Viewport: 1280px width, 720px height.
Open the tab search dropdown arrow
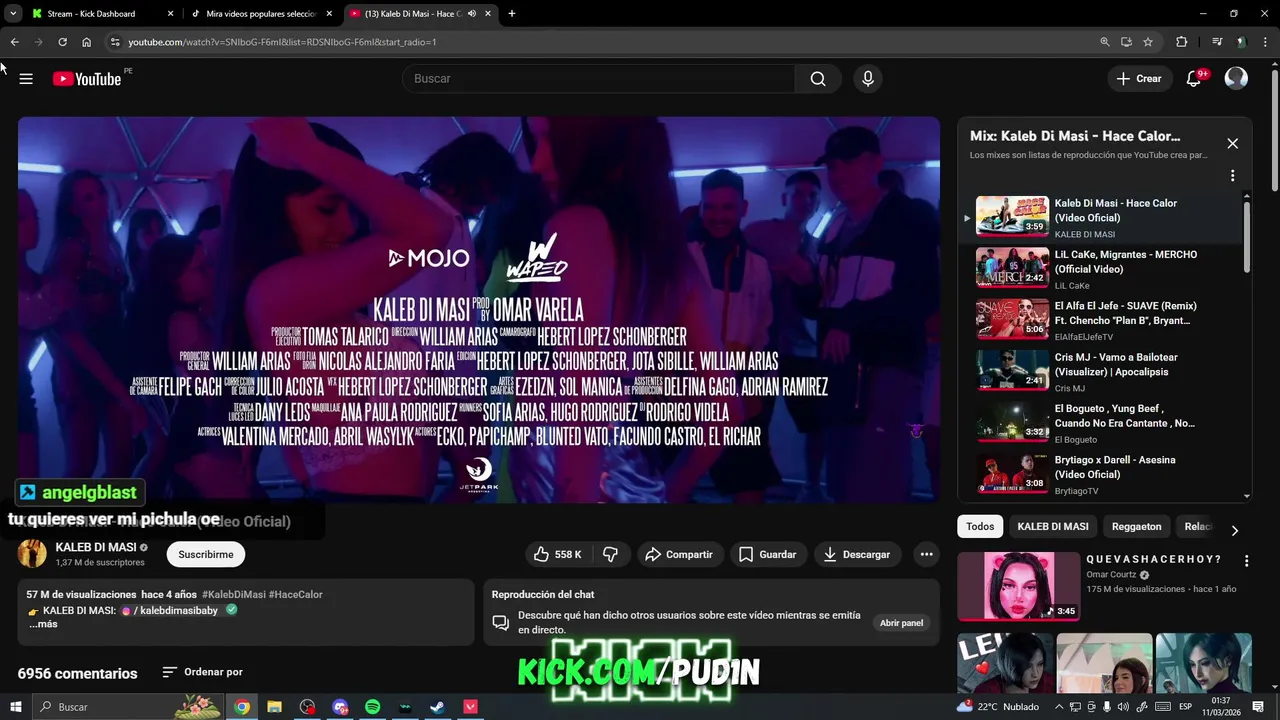[13, 14]
